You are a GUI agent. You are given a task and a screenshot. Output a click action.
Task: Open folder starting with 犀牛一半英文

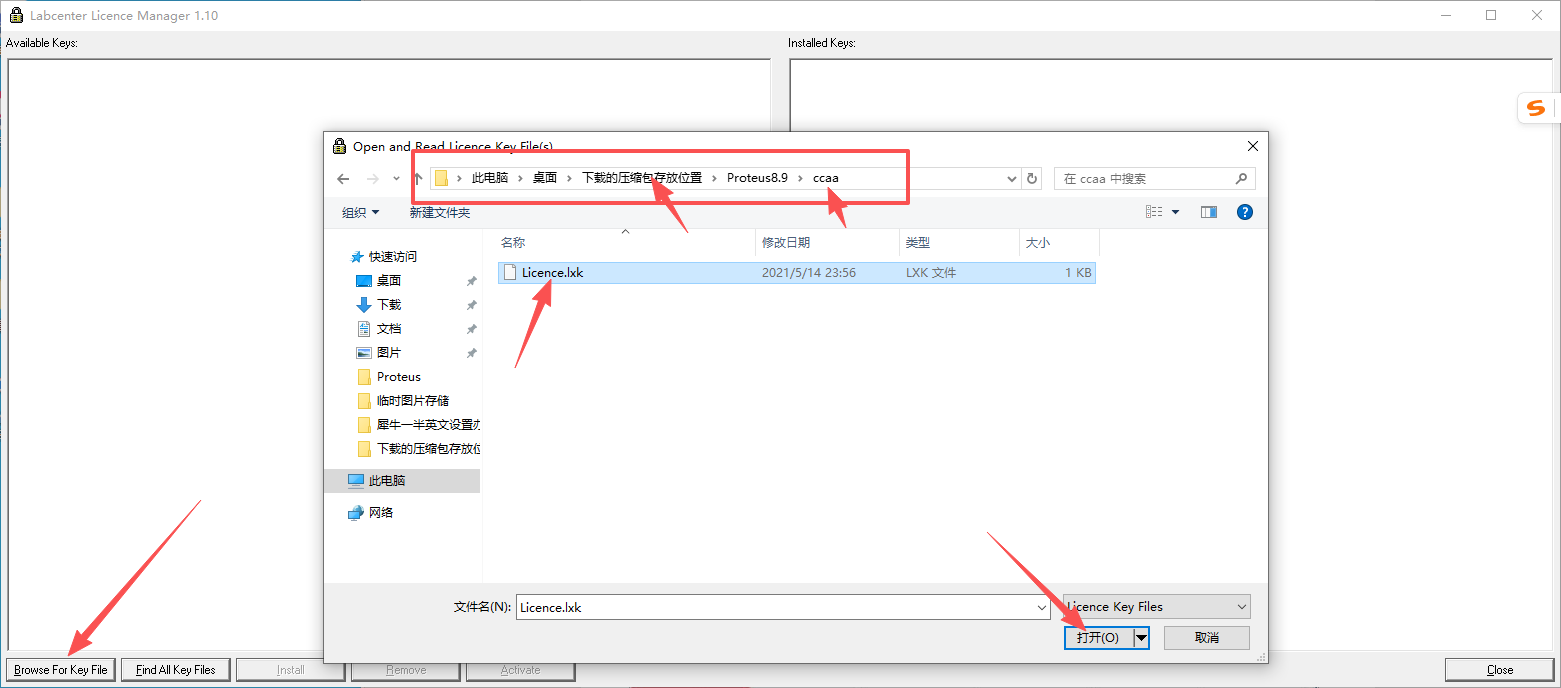tap(418, 425)
